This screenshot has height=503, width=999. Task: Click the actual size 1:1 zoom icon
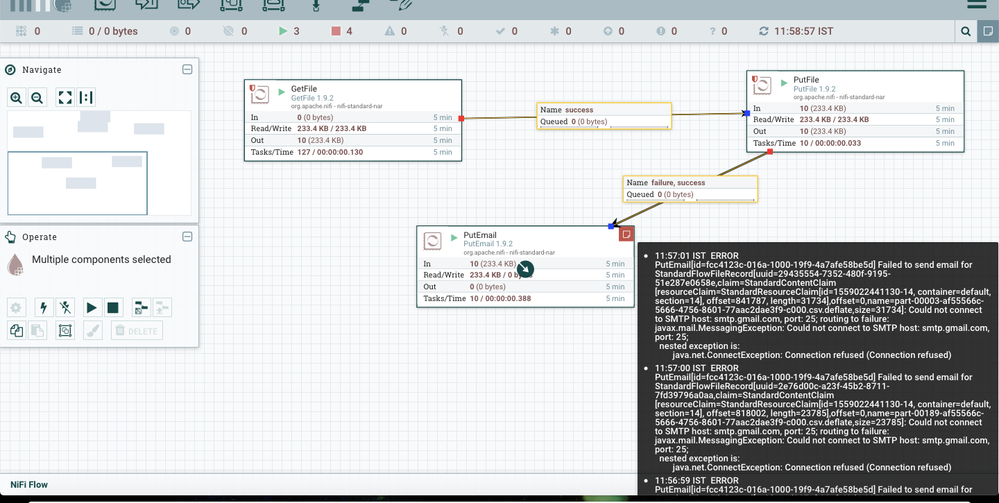pos(87,98)
